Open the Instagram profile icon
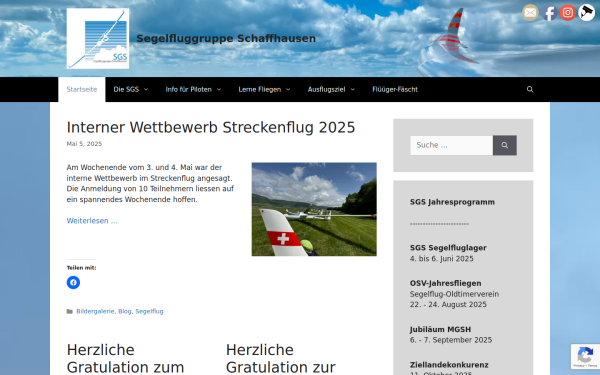Image resolution: width=600 pixels, height=375 pixels. tap(568, 13)
